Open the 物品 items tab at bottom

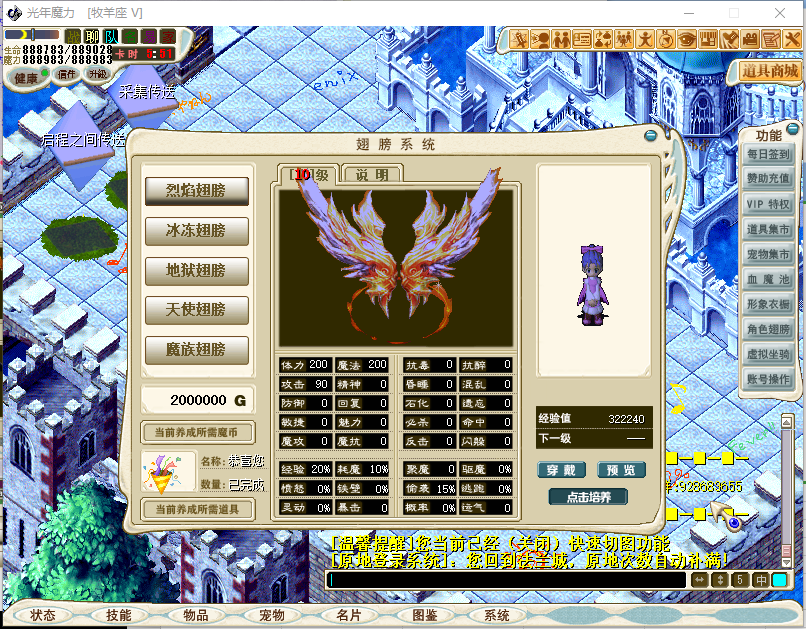click(x=196, y=615)
